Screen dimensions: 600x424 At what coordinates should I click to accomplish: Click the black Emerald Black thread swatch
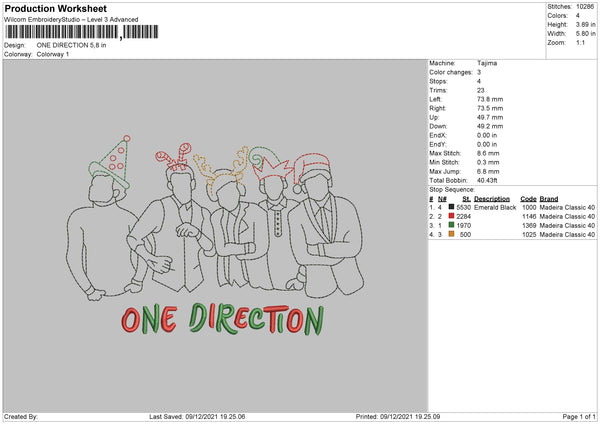452,207
